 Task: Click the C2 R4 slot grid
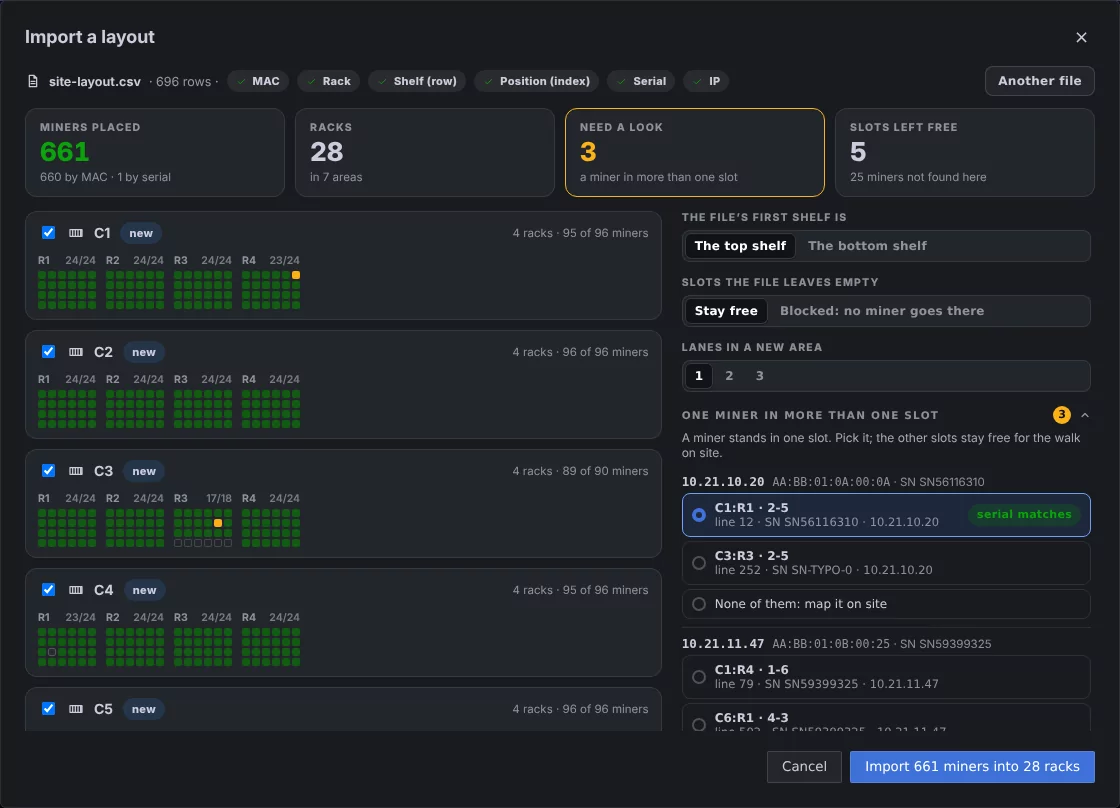[271, 409]
